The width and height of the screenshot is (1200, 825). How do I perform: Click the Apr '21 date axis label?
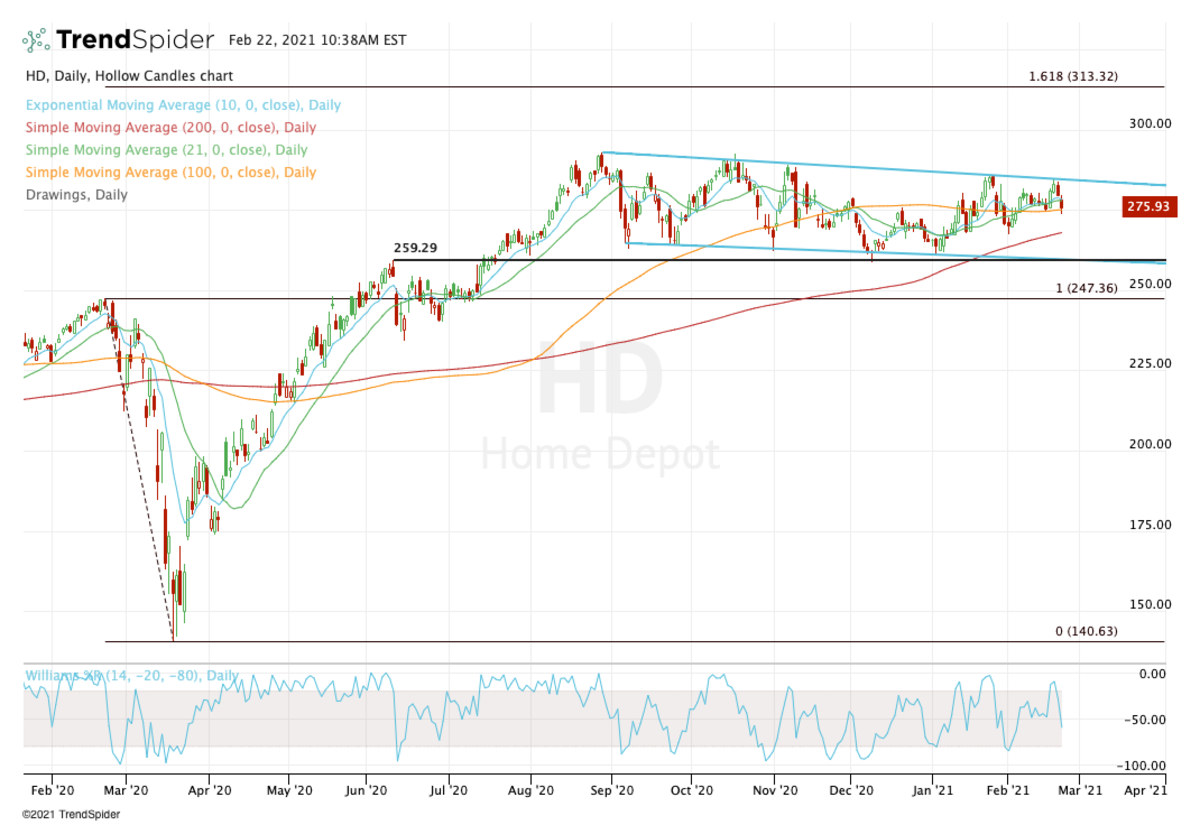(x=1146, y=789)
